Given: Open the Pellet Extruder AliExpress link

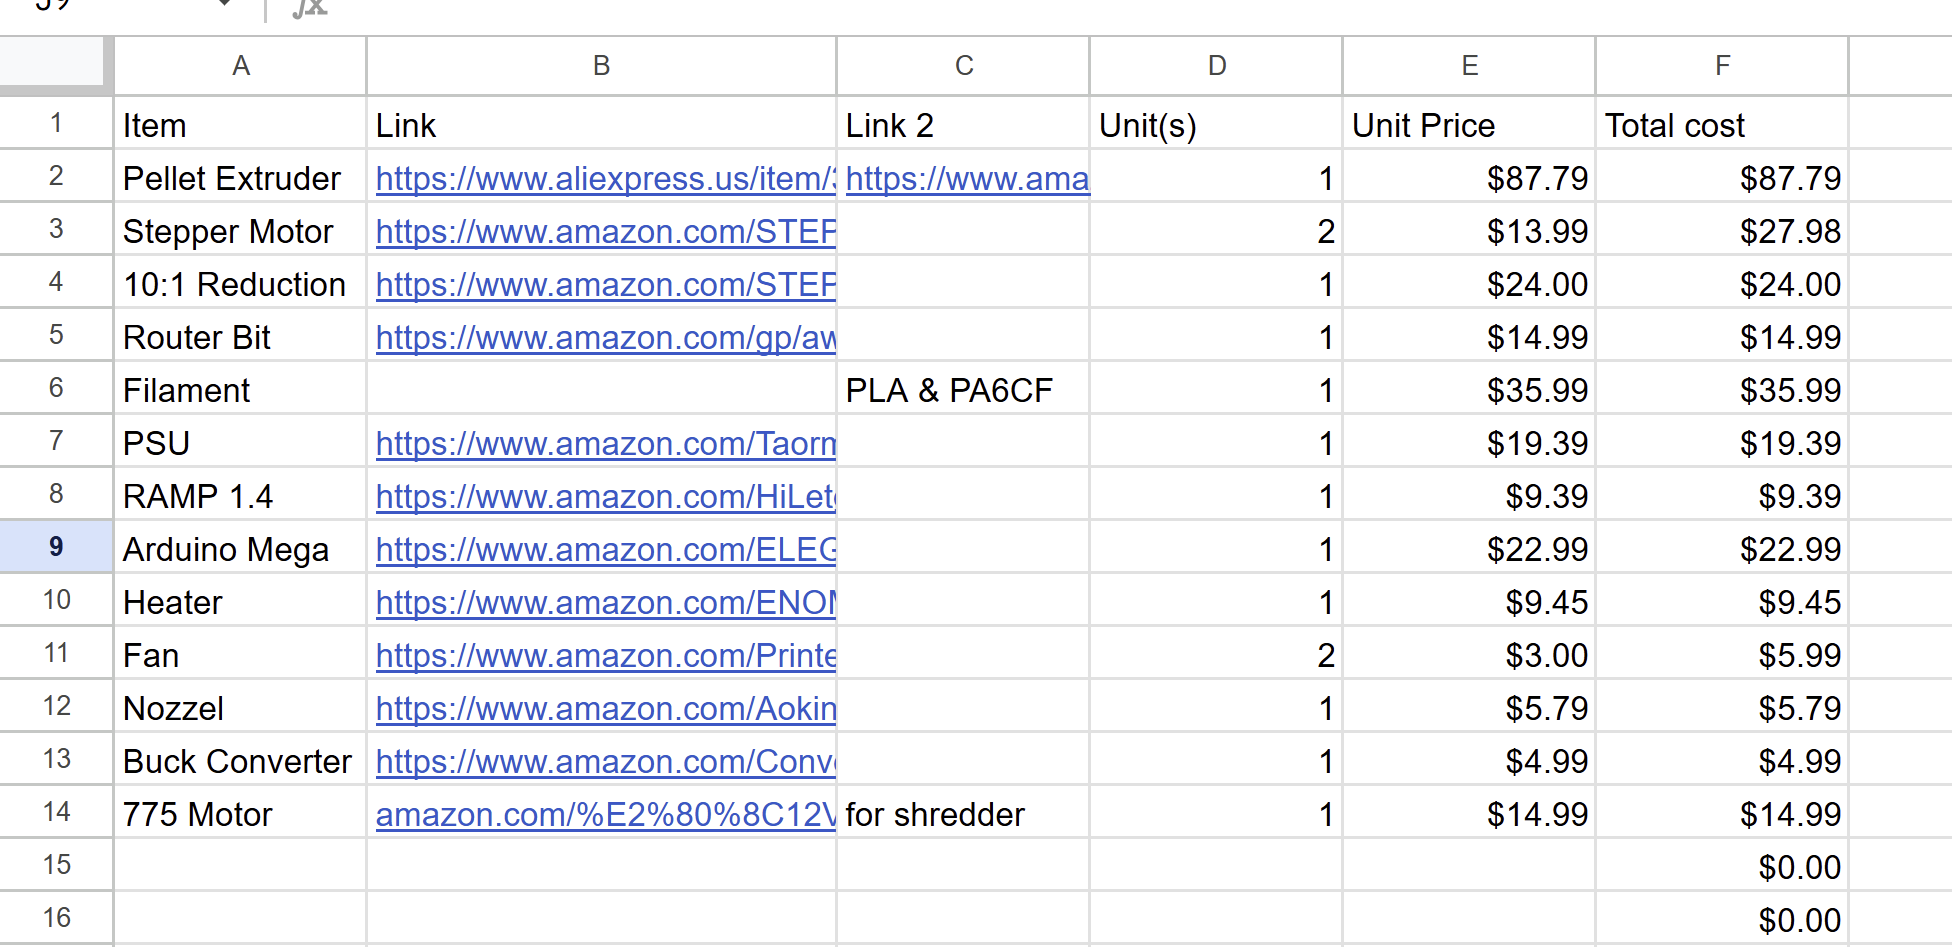Looking at the screenshot, I should [605, 179].
